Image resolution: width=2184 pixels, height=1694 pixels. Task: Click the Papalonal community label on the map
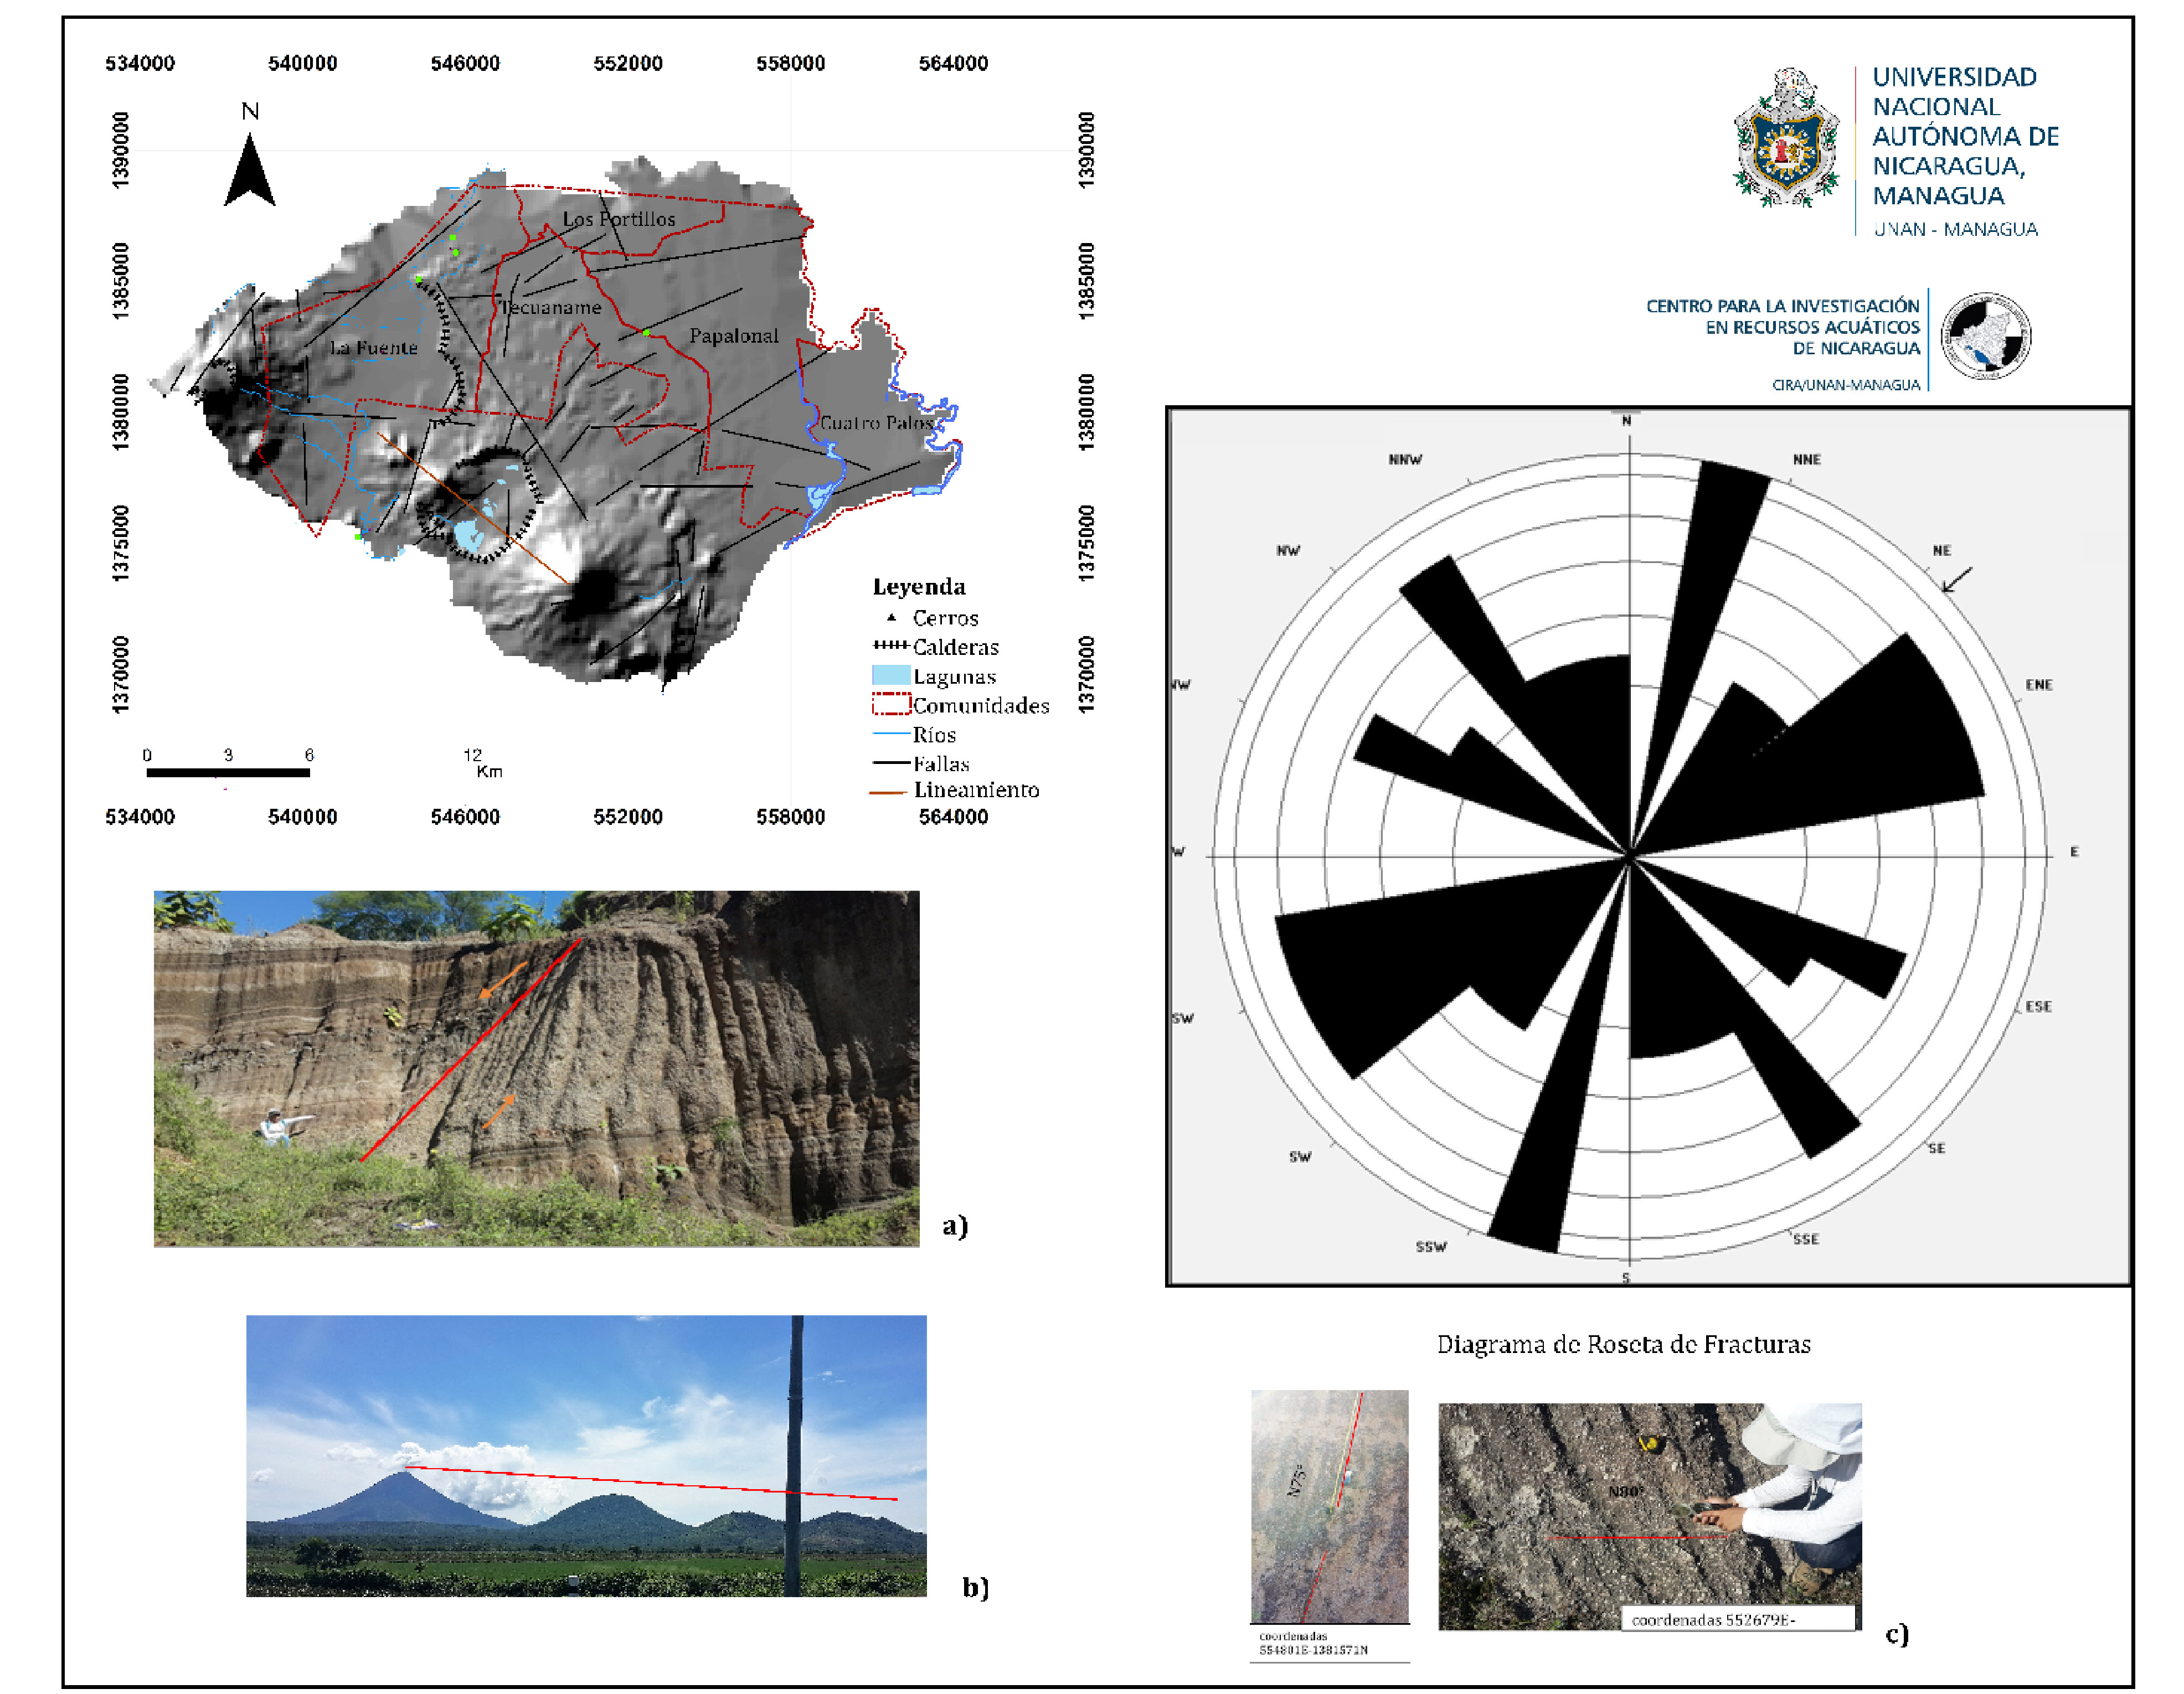point(733,336)
